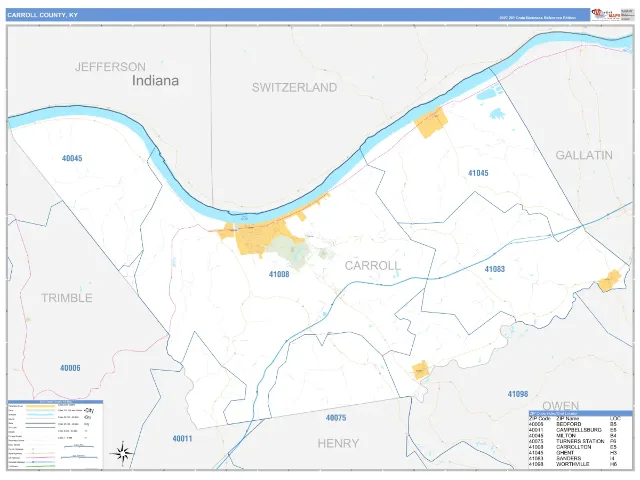Select the HENRY county label
The width and height of the screenshot is (640, 480).
pos(338,443)
